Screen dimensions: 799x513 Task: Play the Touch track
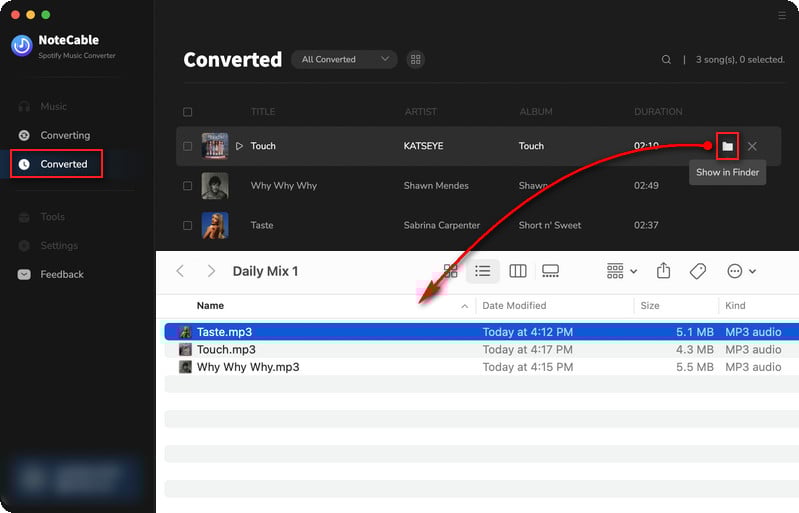[x=239, y=146]
